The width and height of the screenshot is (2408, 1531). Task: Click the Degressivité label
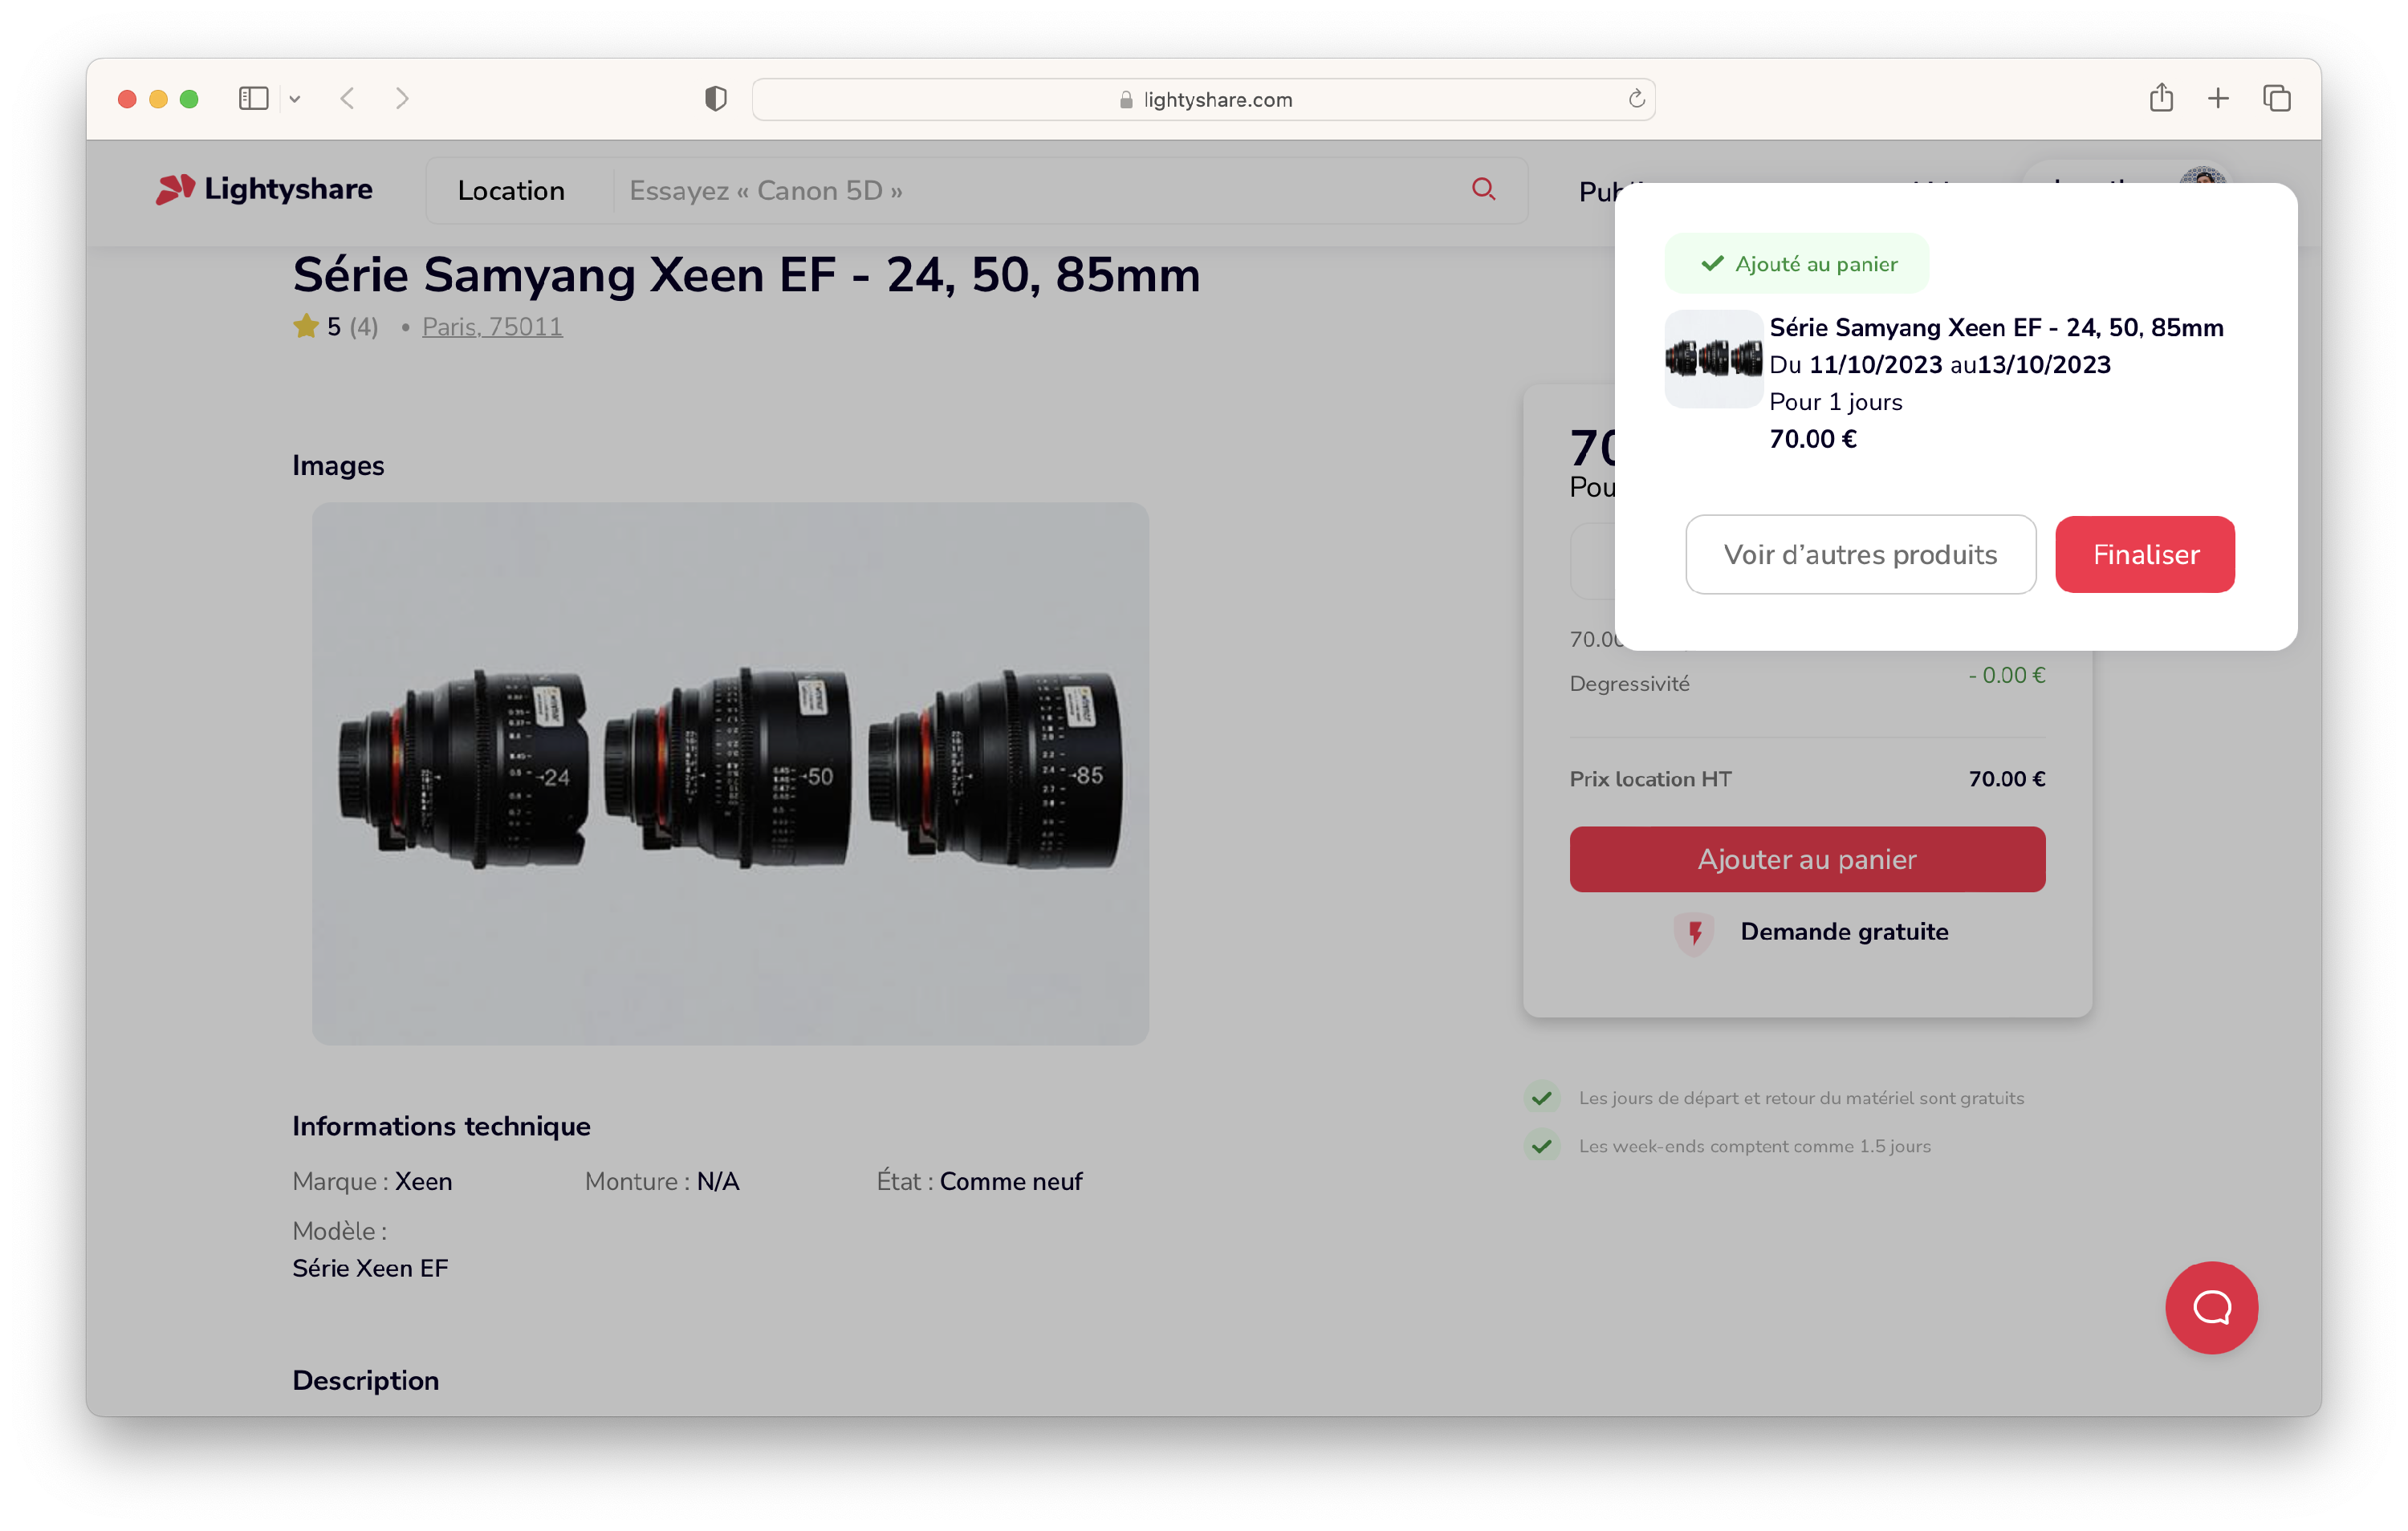click(x=1629, y=683)
